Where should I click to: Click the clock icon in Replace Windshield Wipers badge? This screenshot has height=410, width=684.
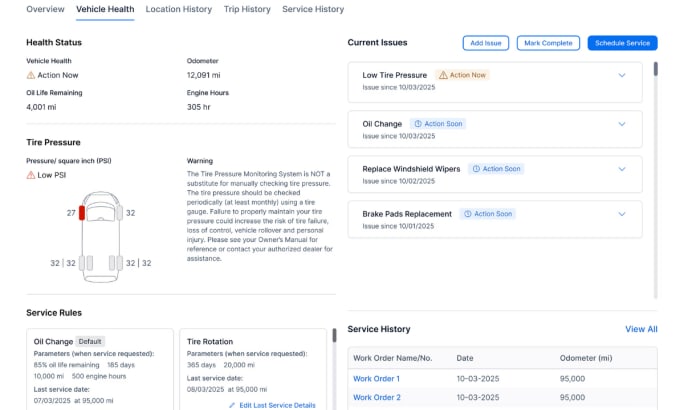476,169
